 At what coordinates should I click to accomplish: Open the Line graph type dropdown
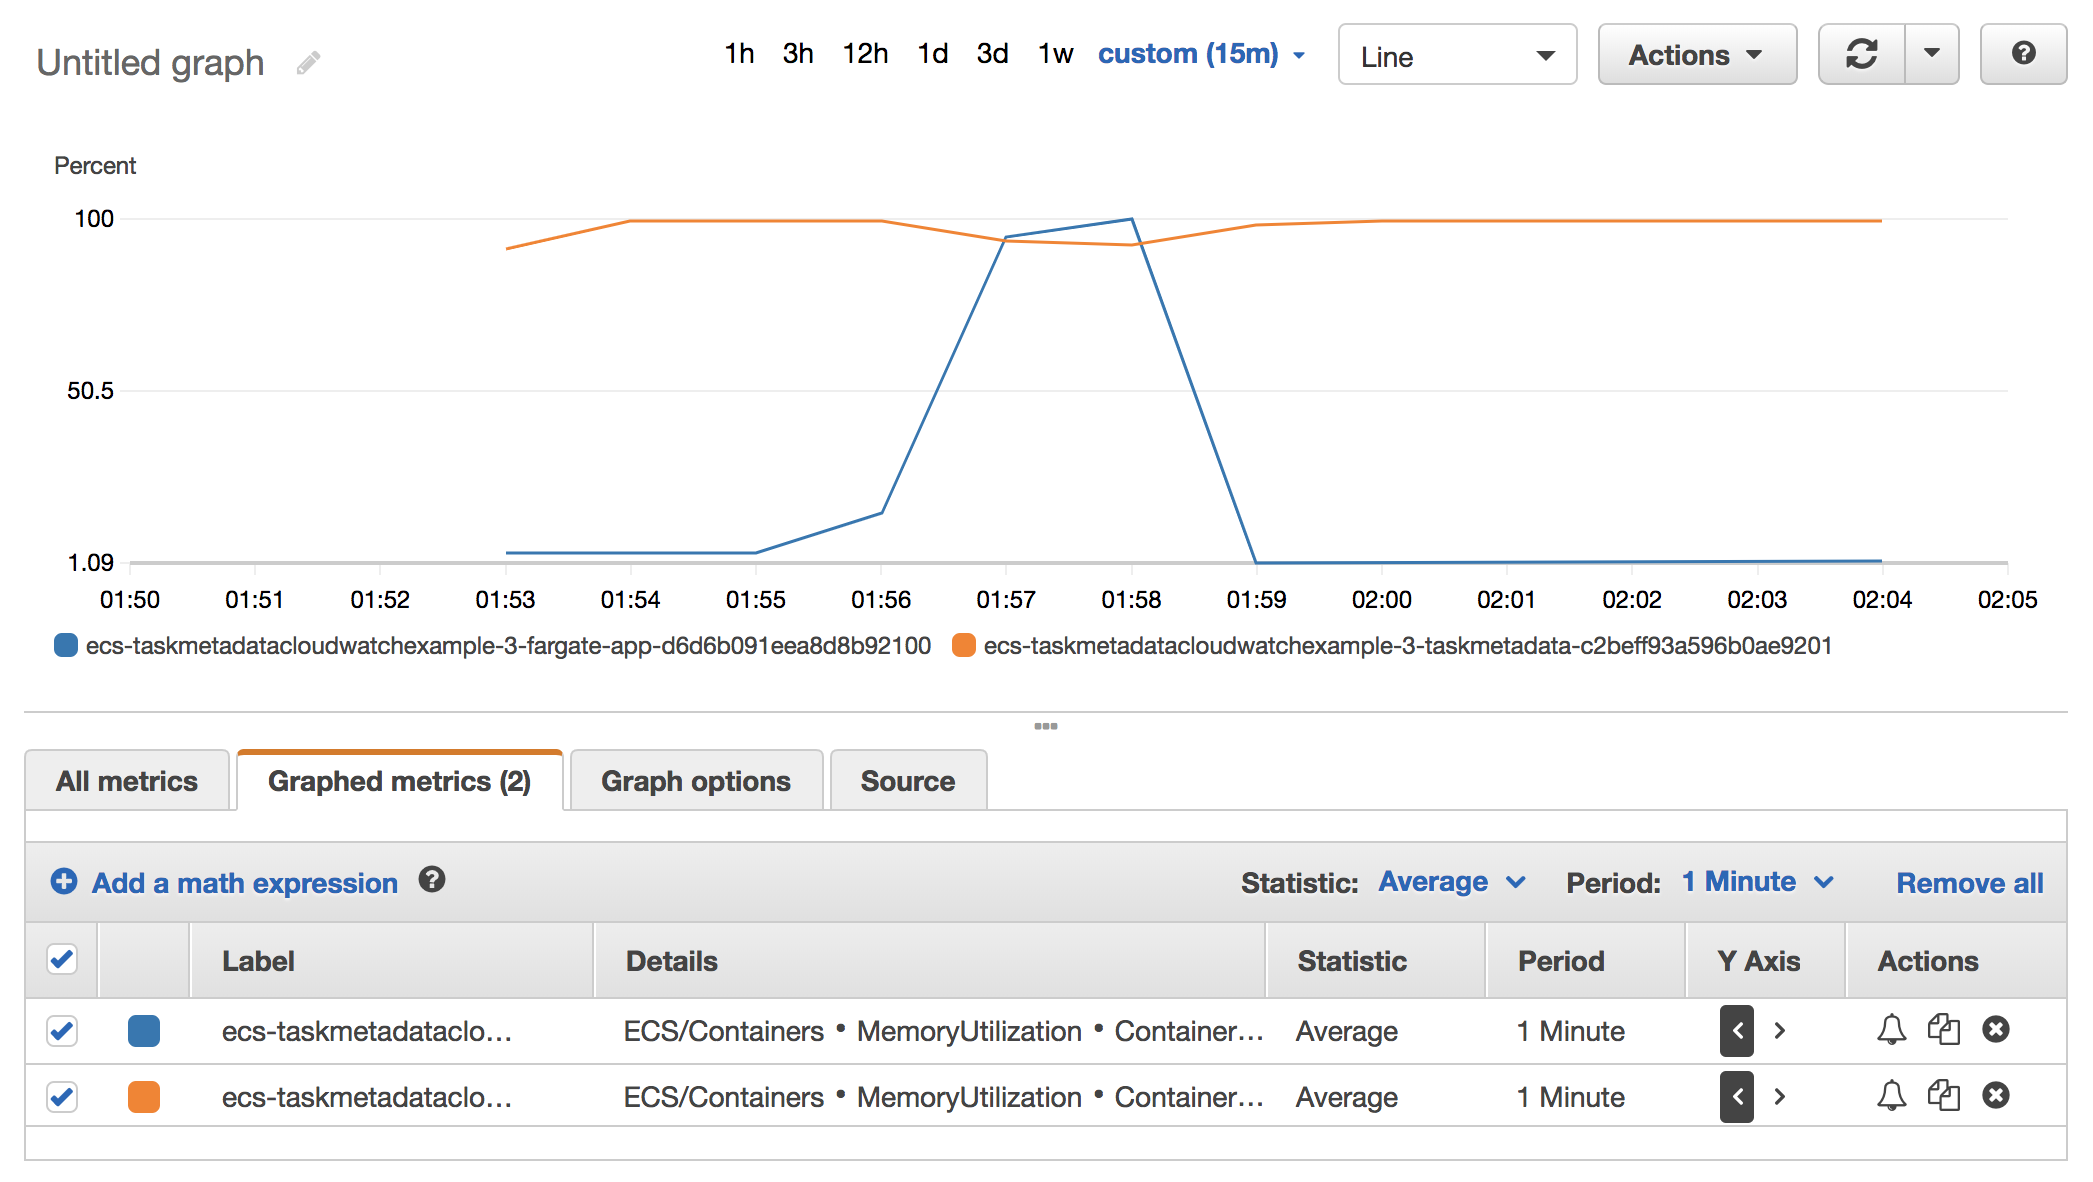pos(1457,55)
